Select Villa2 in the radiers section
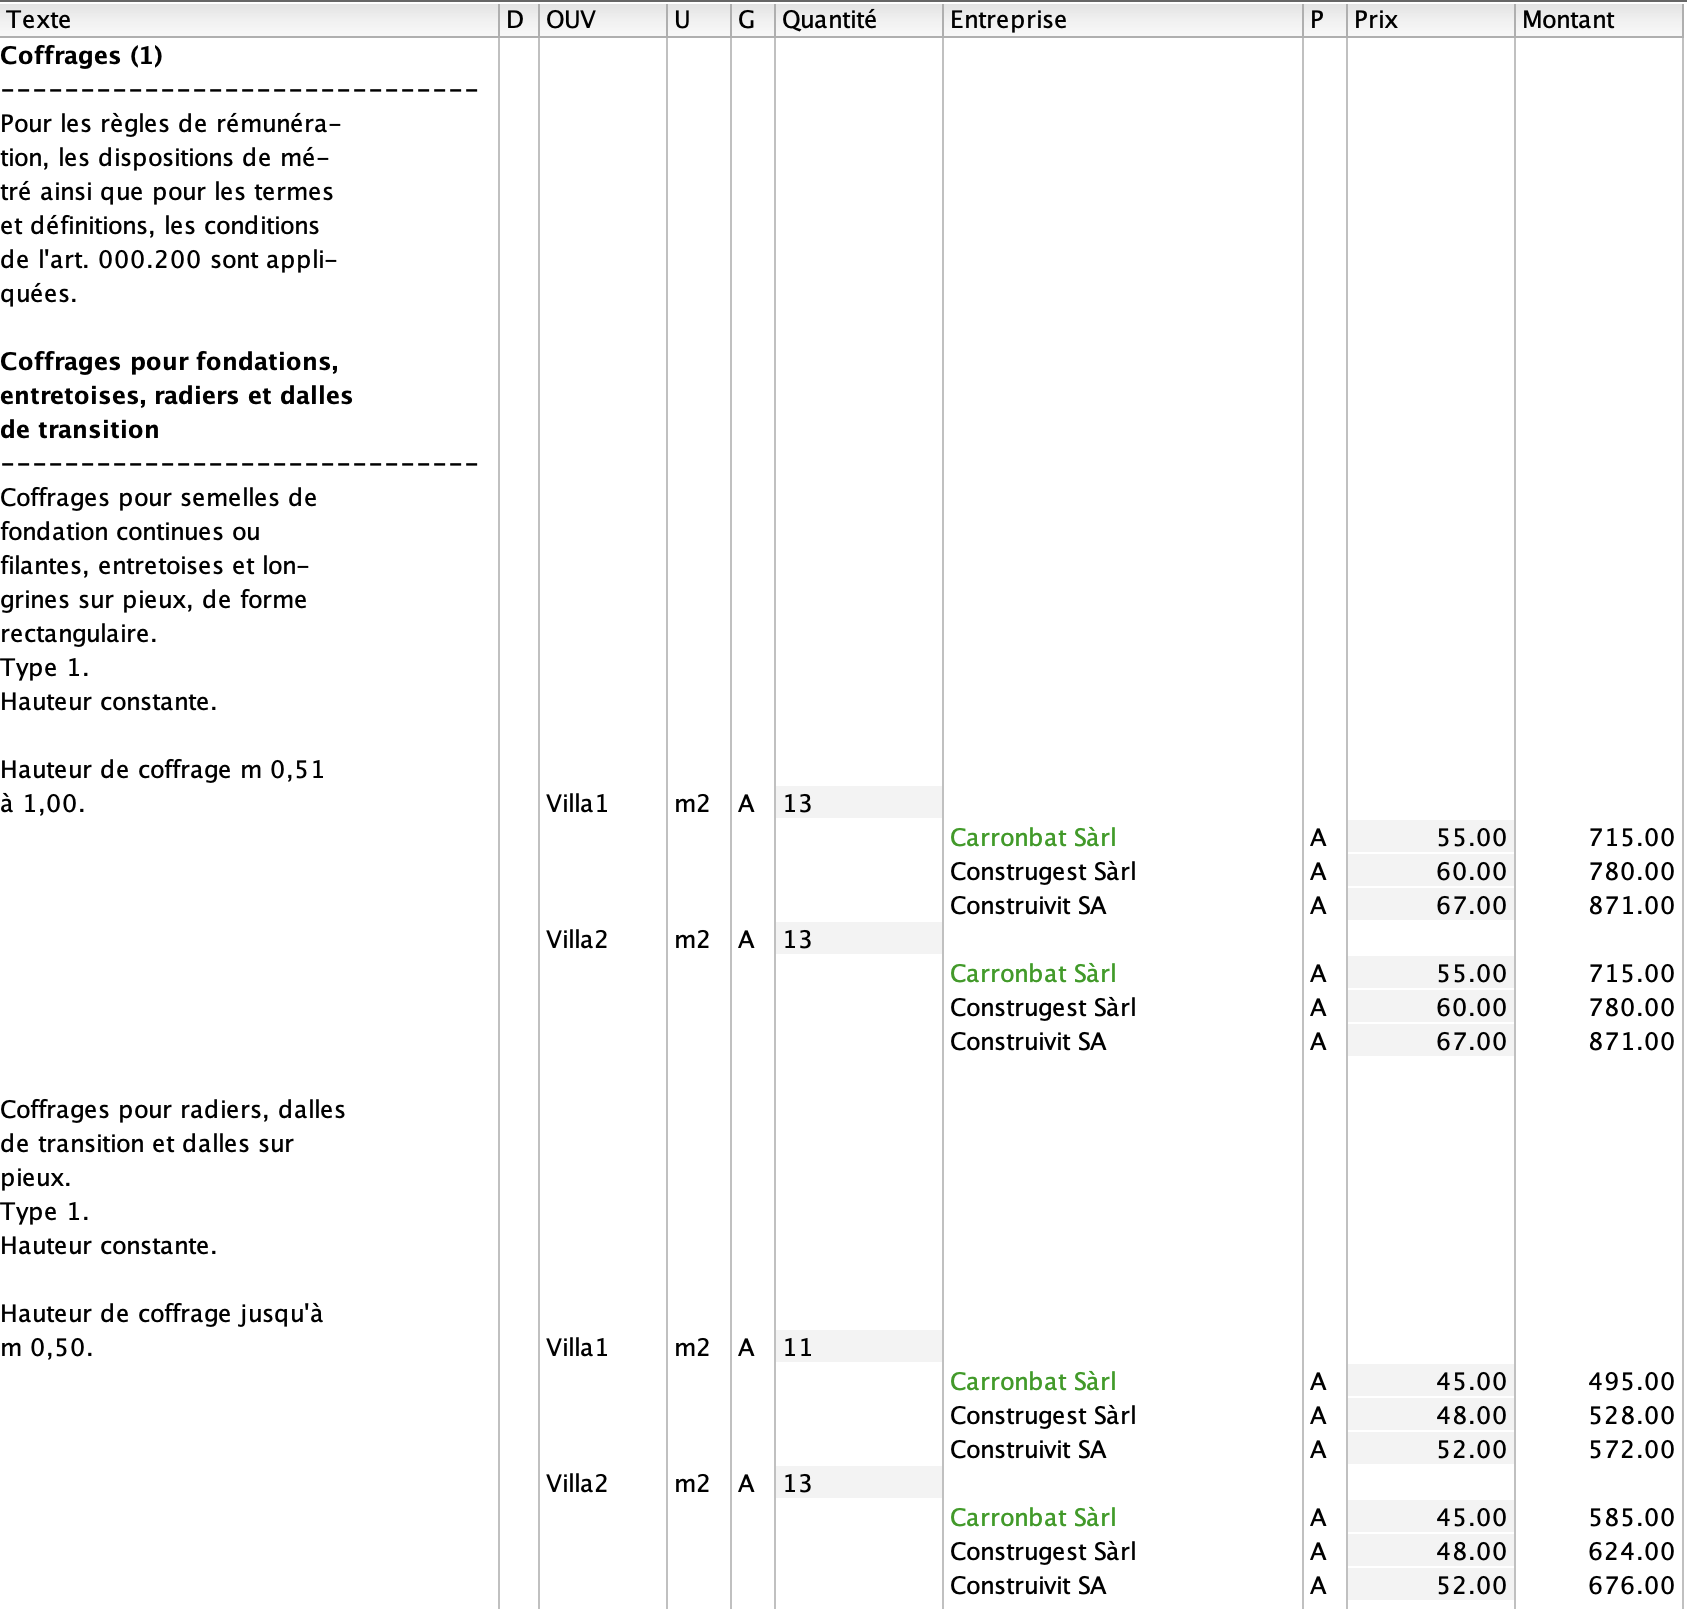 (x=577, y=1484)
